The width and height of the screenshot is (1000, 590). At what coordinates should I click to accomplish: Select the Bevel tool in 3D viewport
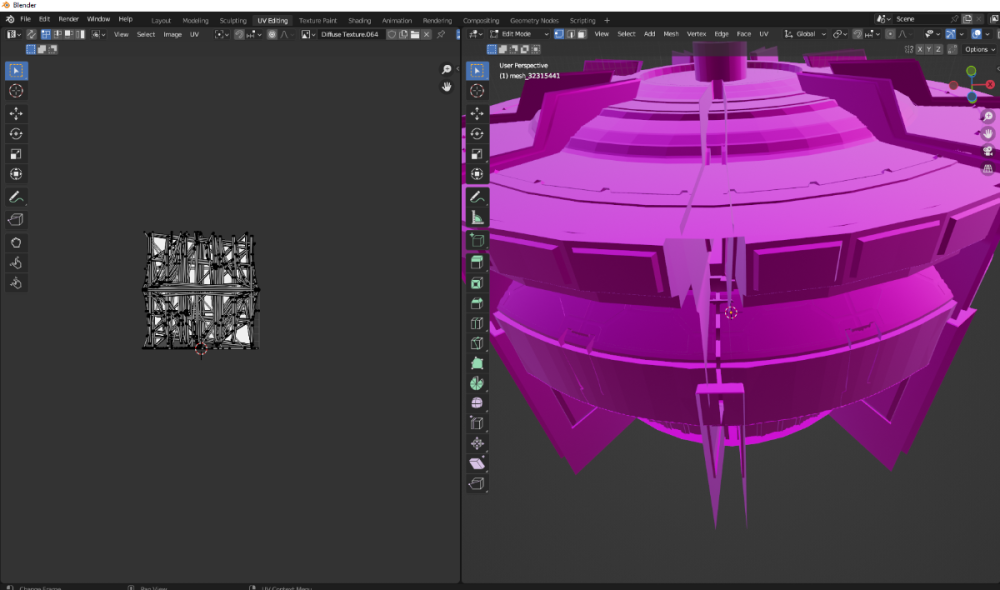pos(477,303)
